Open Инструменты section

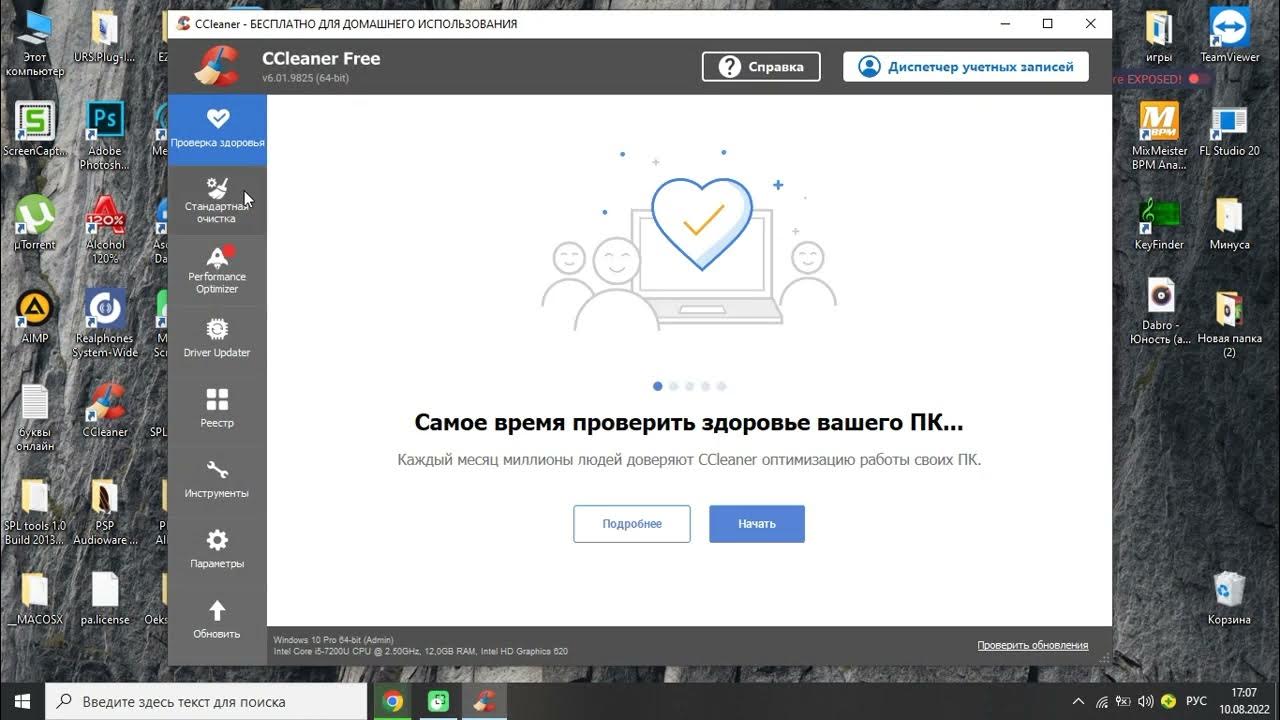(x=217, y=480)
